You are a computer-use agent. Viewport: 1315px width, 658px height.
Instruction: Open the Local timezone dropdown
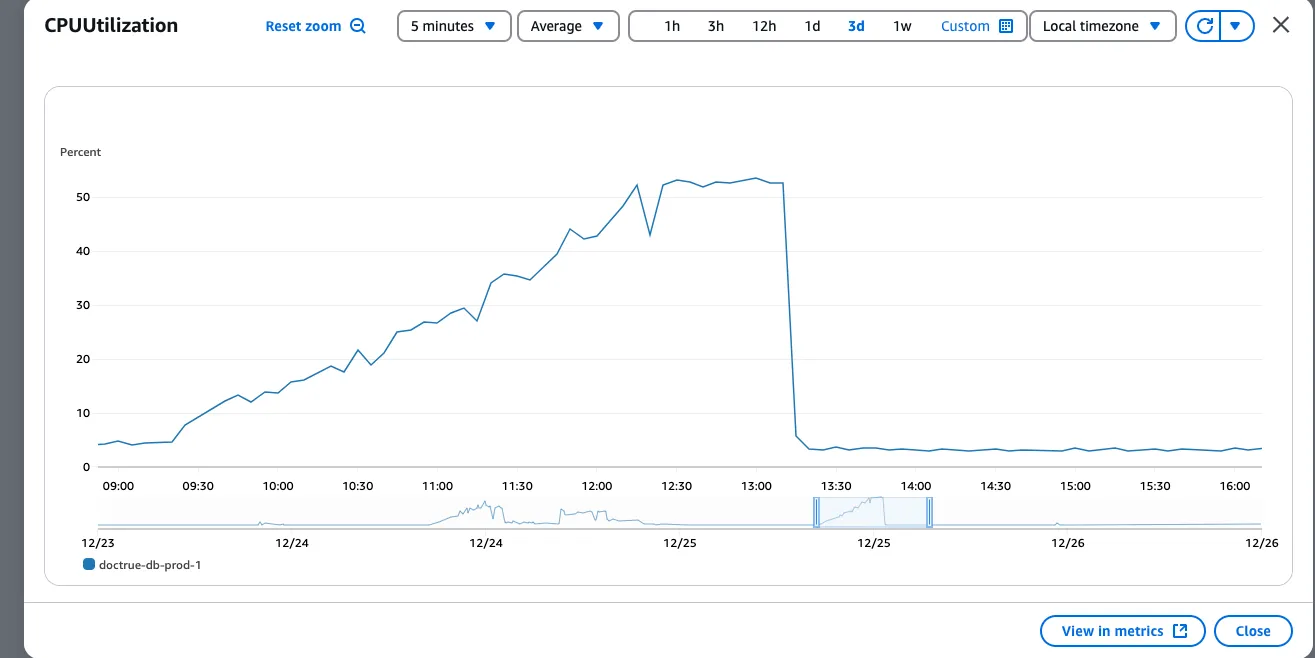[1102, 26]
